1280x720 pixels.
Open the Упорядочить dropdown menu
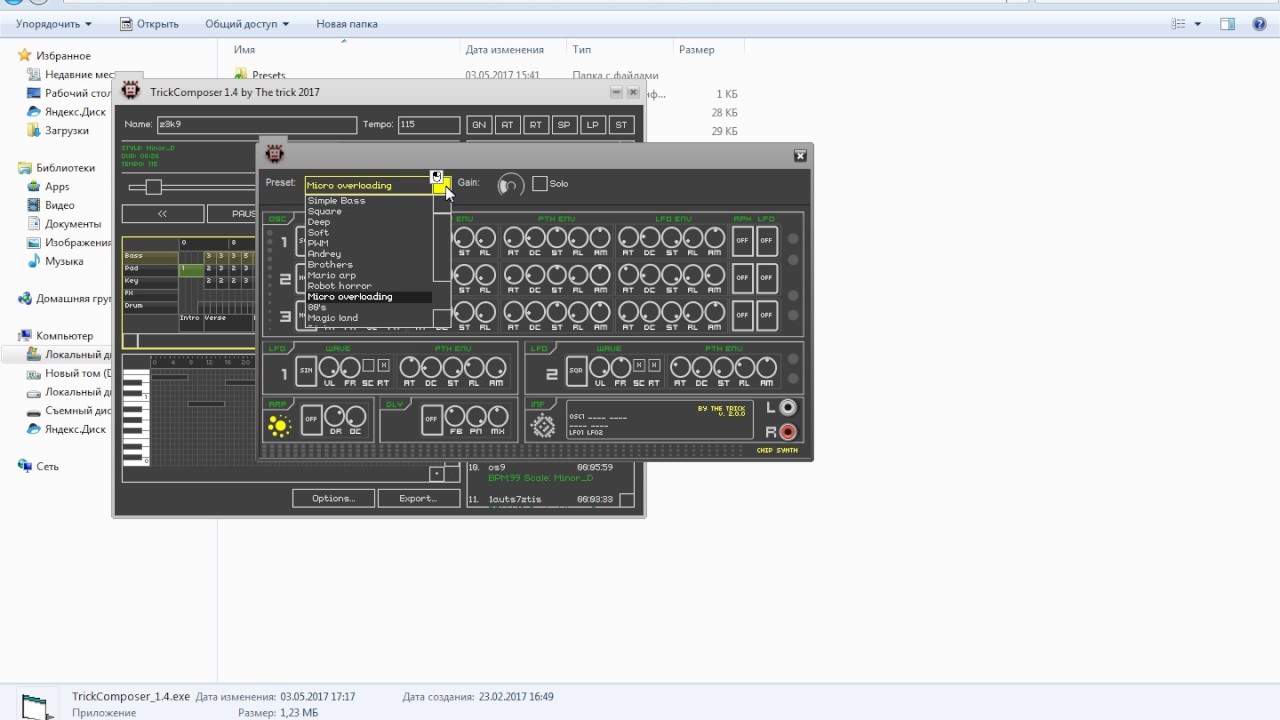54,24
